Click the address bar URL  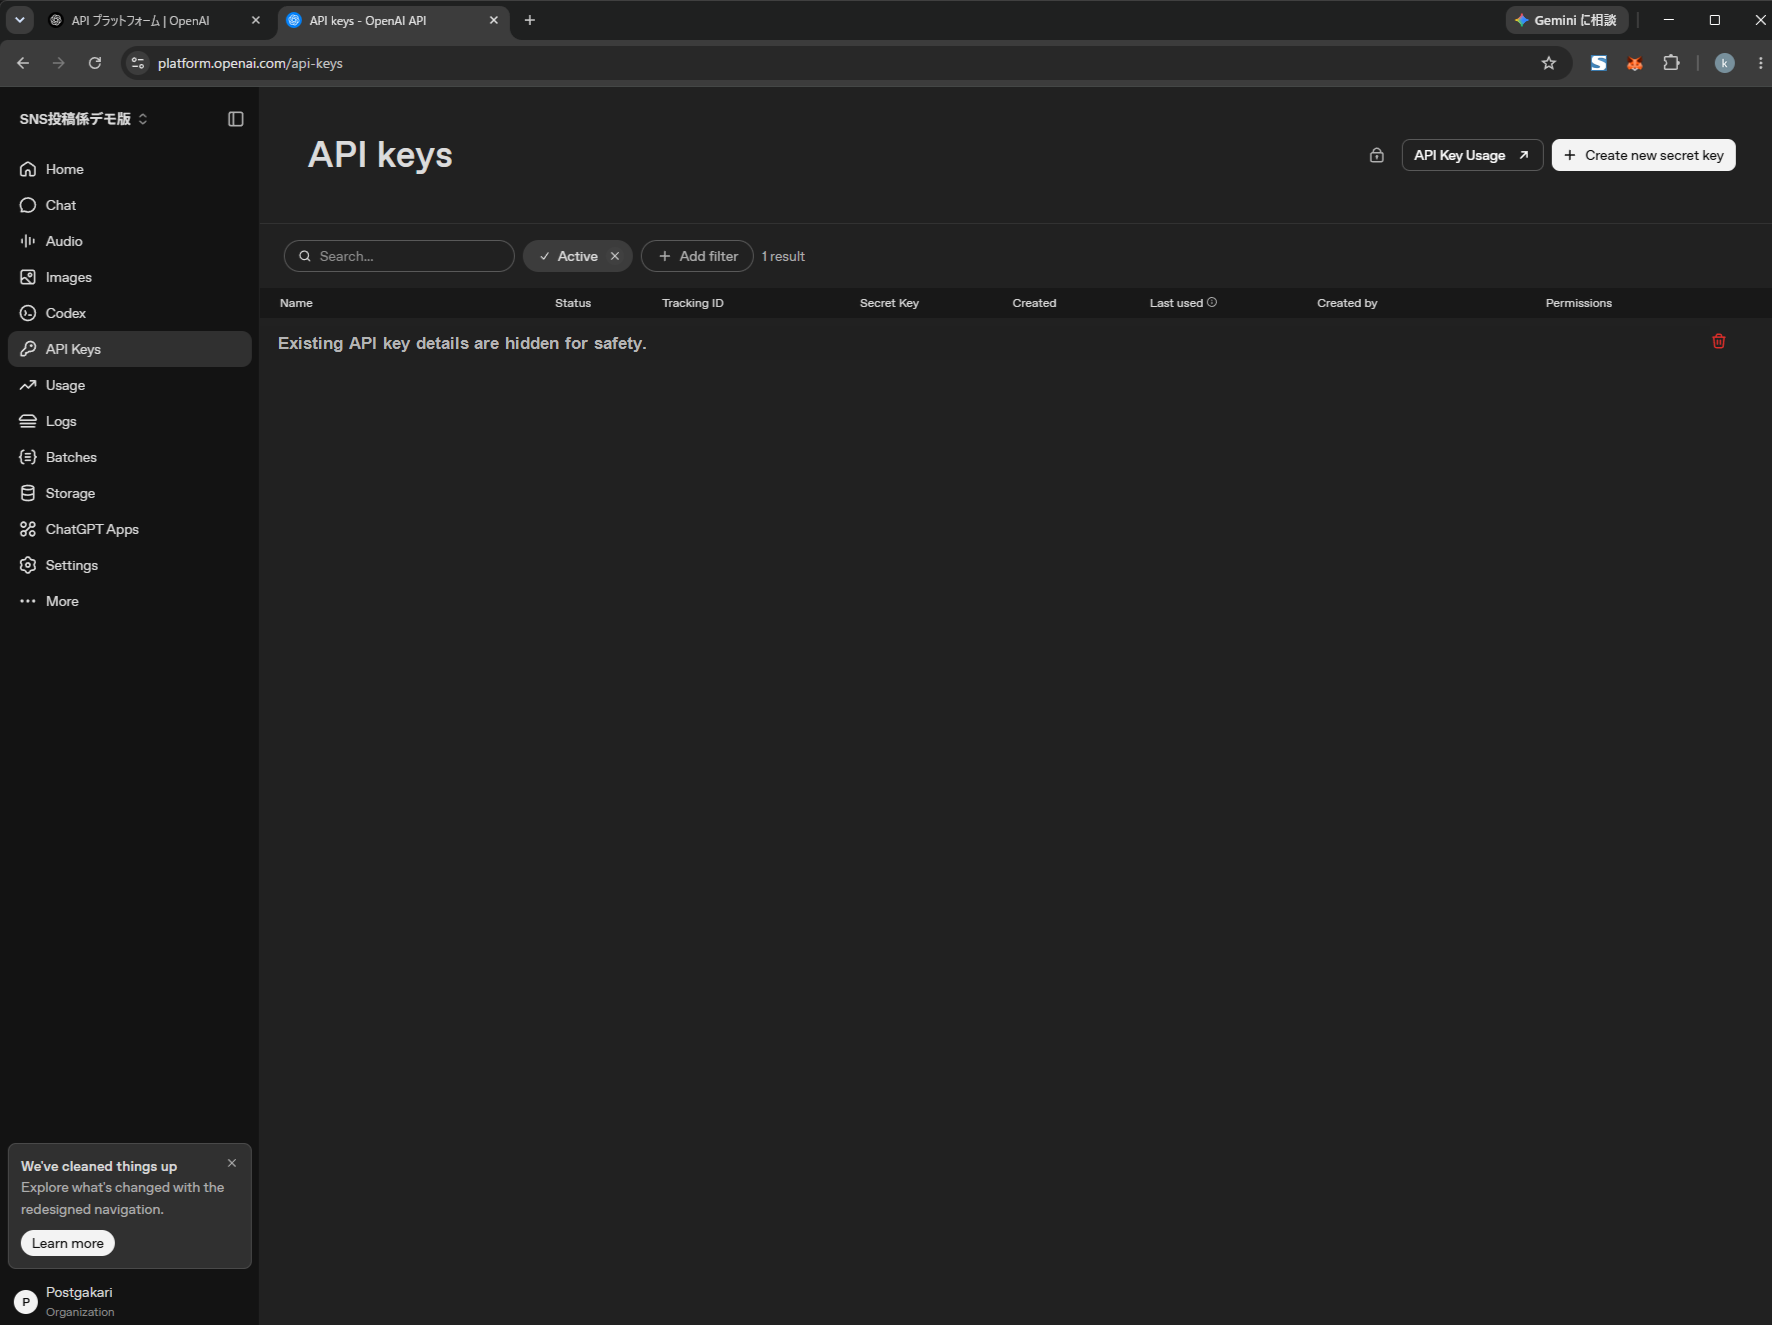250,63
